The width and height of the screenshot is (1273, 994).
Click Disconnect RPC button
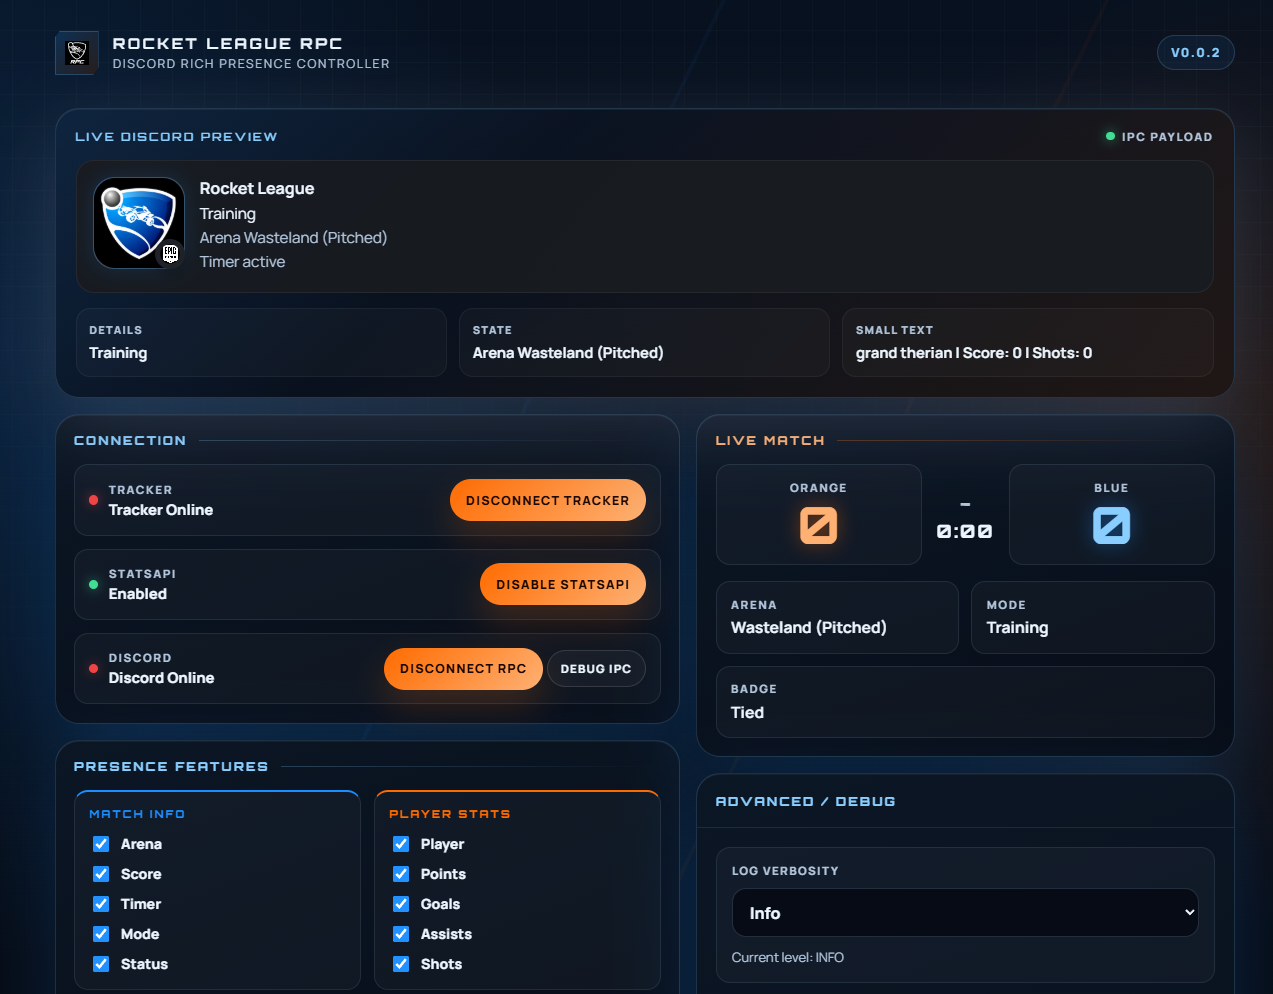463,668
